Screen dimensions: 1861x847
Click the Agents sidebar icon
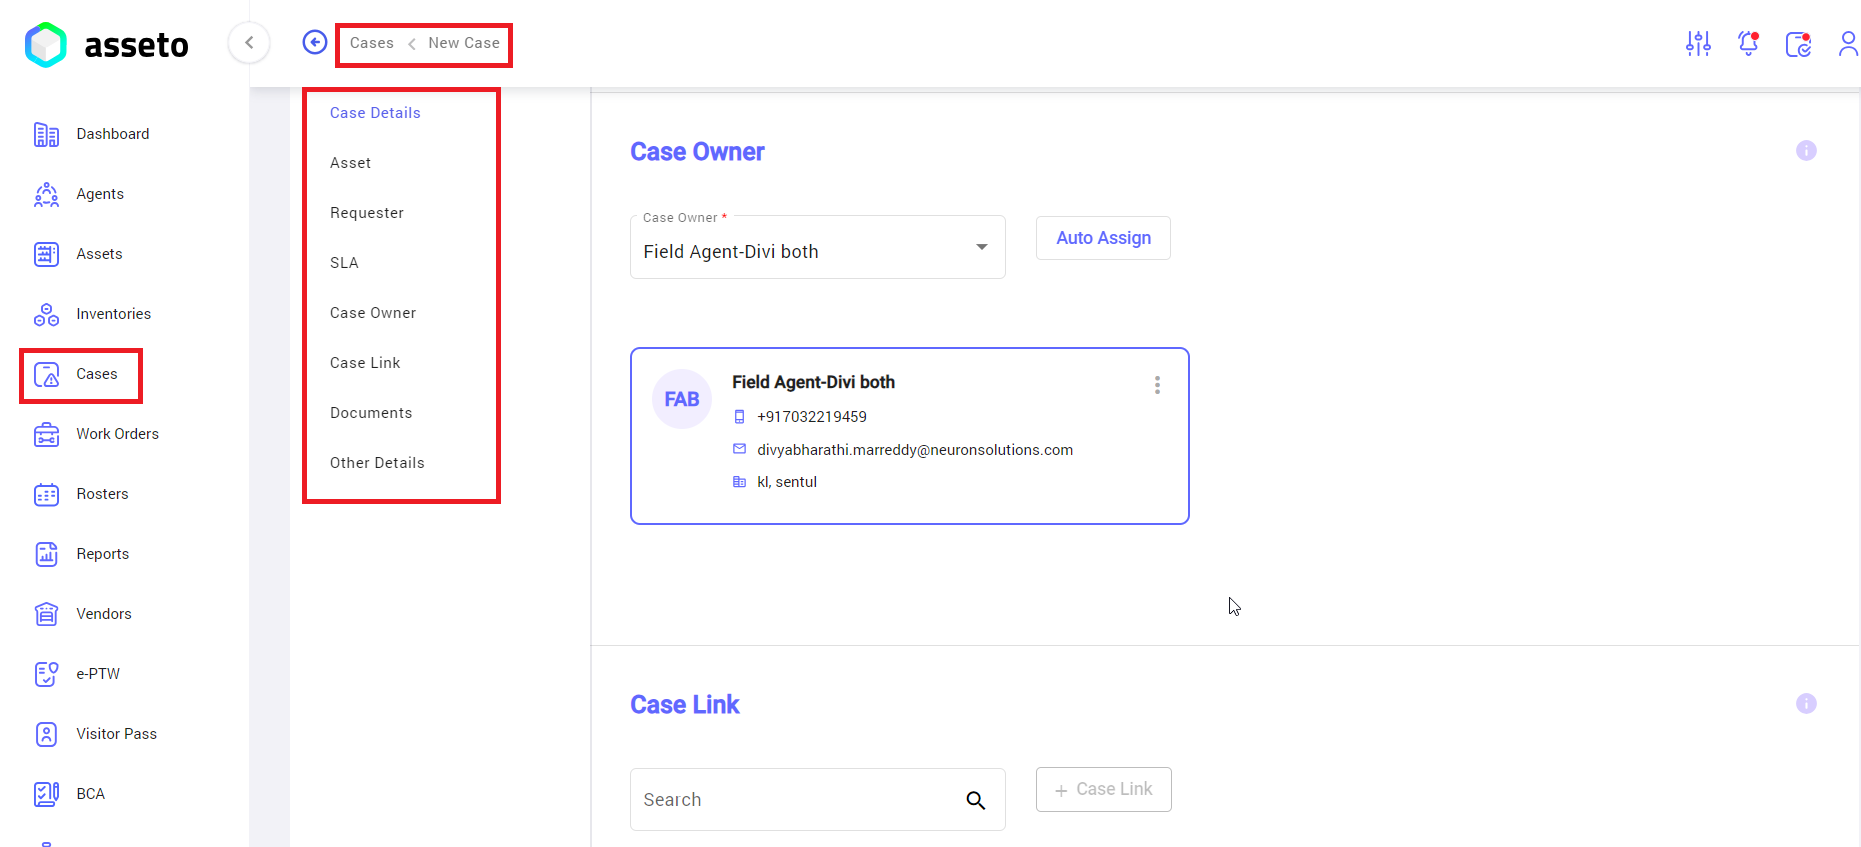tap(46, 194)
